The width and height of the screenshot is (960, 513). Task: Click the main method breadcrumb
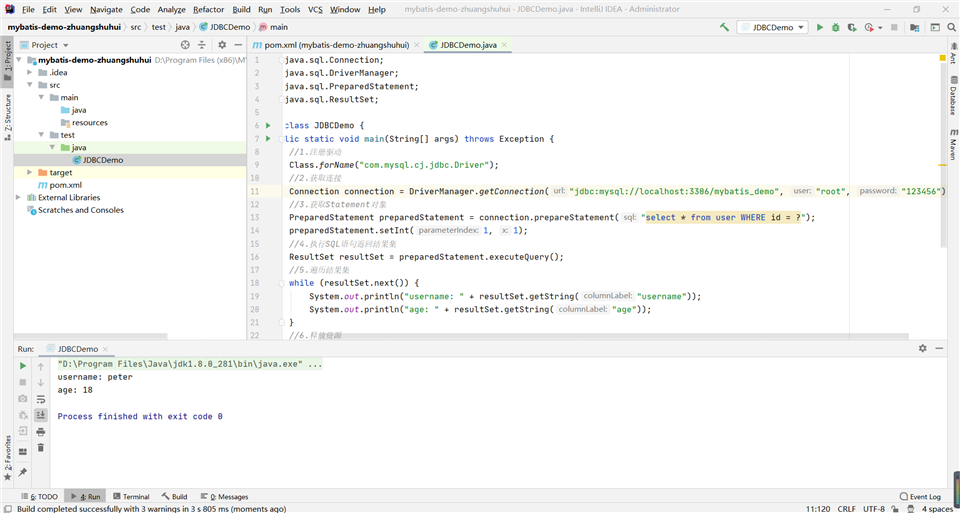click(274, 27)
